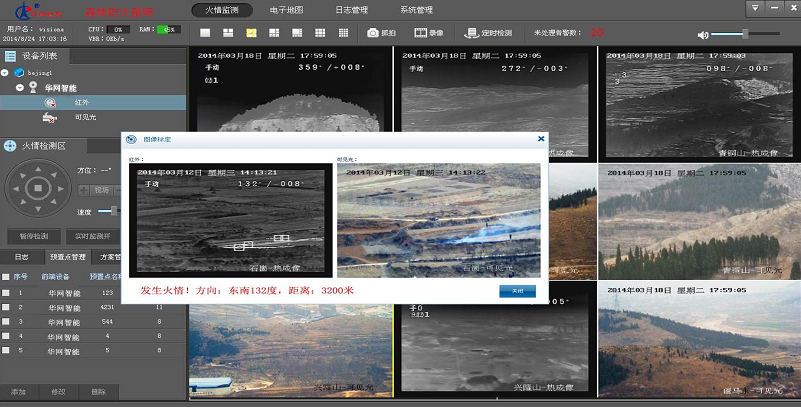The width and height of the screenshot is (801, 407).
Task: Click the PTZ up arrow
Action: (x=38, y=170)
